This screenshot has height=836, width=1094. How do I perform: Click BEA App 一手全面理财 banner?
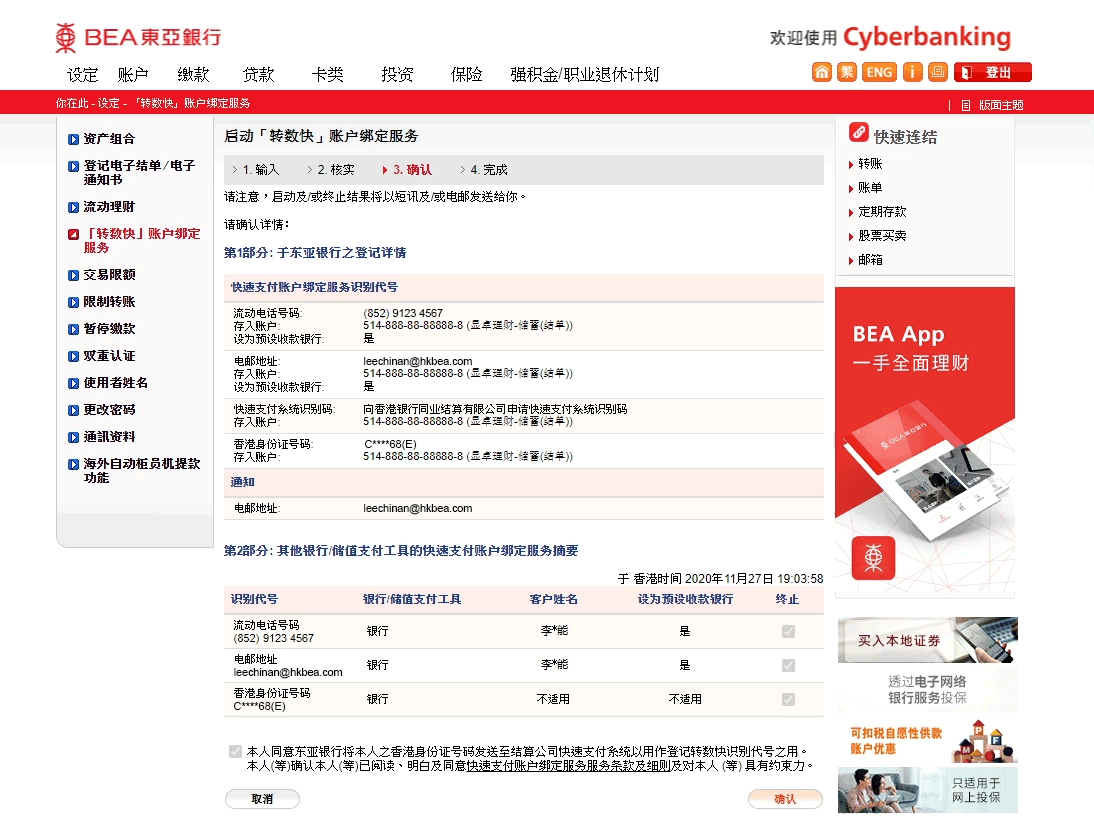(925, 442)
